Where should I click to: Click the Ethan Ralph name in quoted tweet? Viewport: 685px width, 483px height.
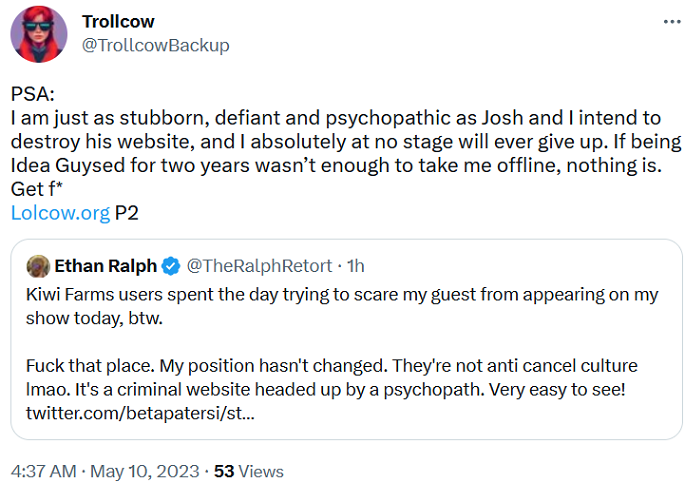pos(103,266)
